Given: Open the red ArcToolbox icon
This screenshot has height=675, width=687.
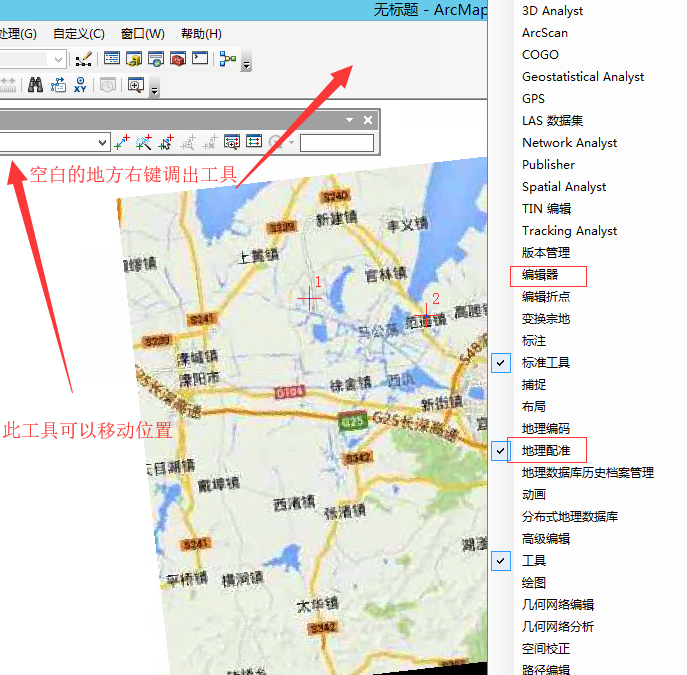Looking at the screenshot, I should pyautogui.click(x=178, y=59).
